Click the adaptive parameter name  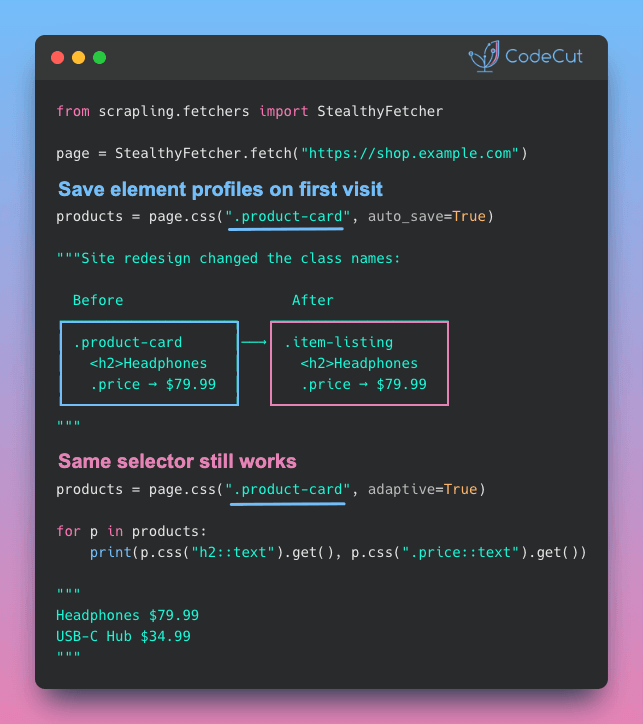(401, 489)
